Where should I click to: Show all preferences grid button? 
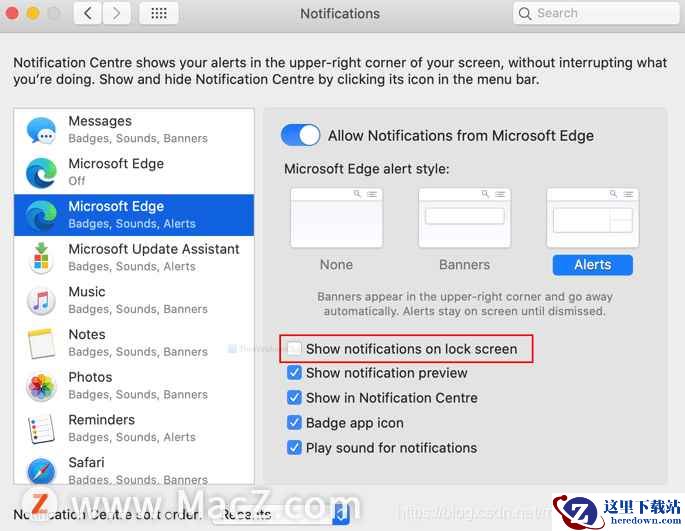[x=158, y=13]
